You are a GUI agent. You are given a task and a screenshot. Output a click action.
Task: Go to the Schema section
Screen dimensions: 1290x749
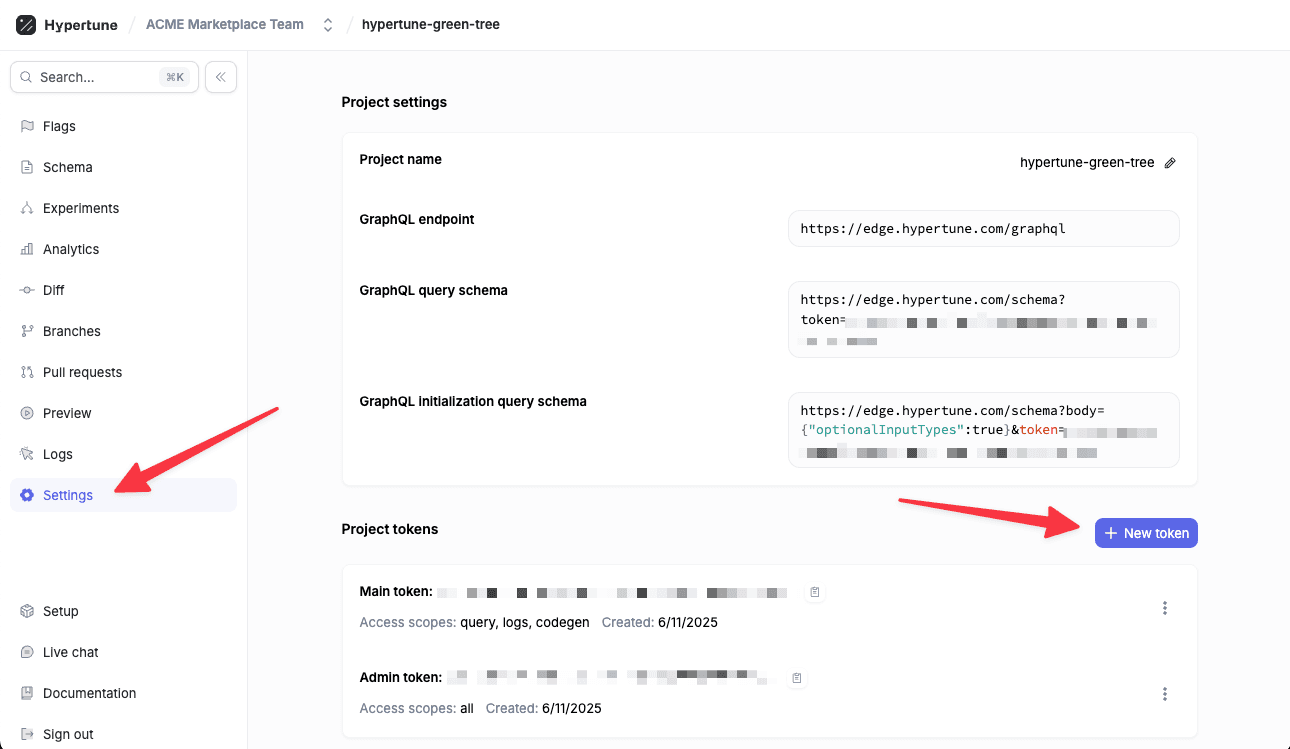coord(67,167)
